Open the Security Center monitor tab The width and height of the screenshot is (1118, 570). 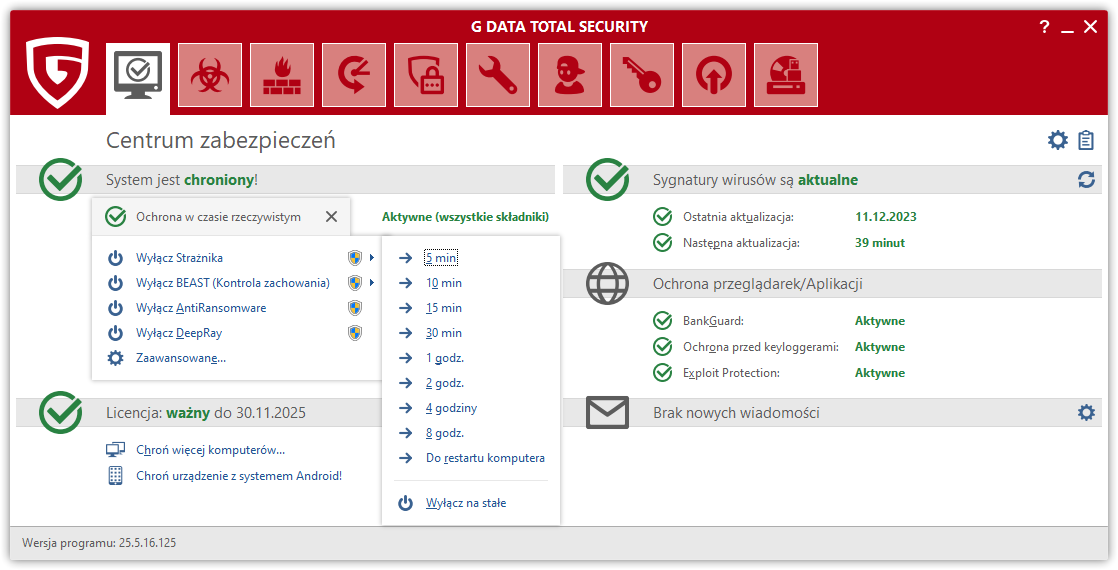pos(138,76)
